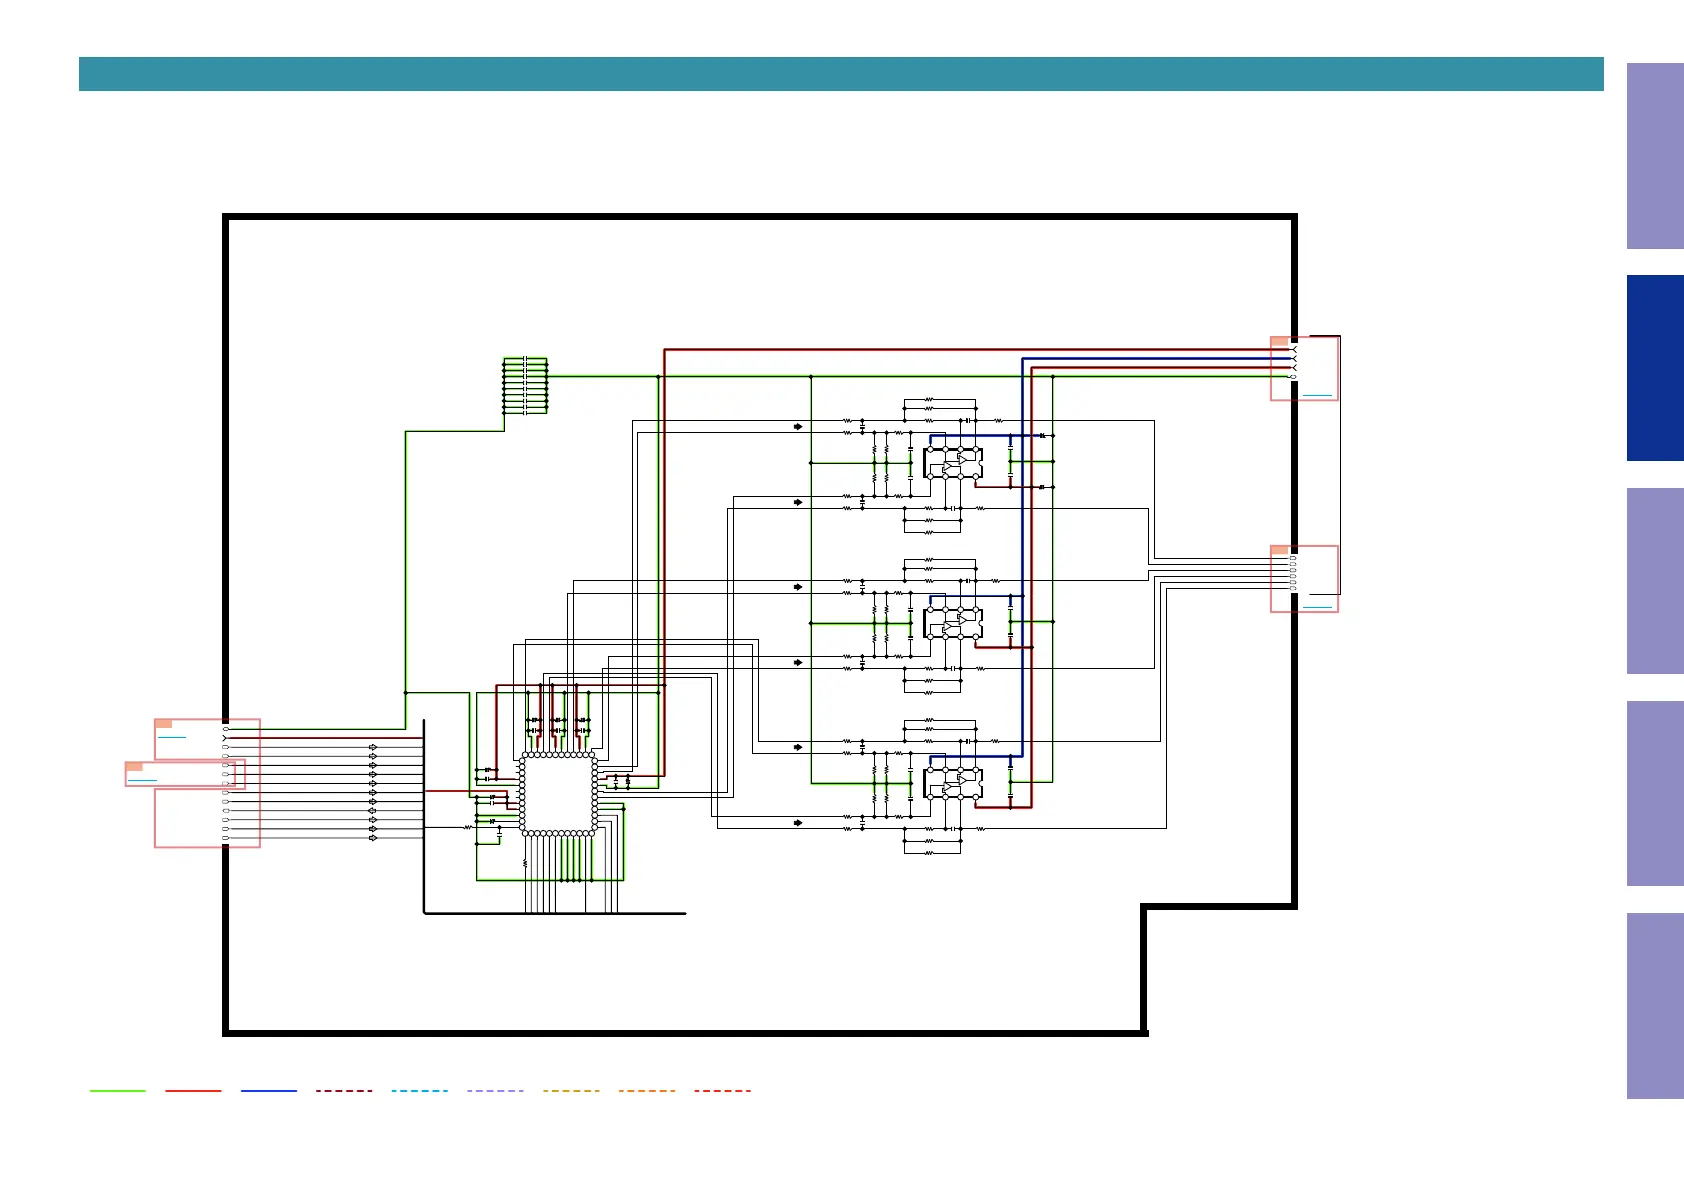Follow the link in the lower-right connector box
The width and height of the screenshot is (1684, 1191).
pos(1317,606)
